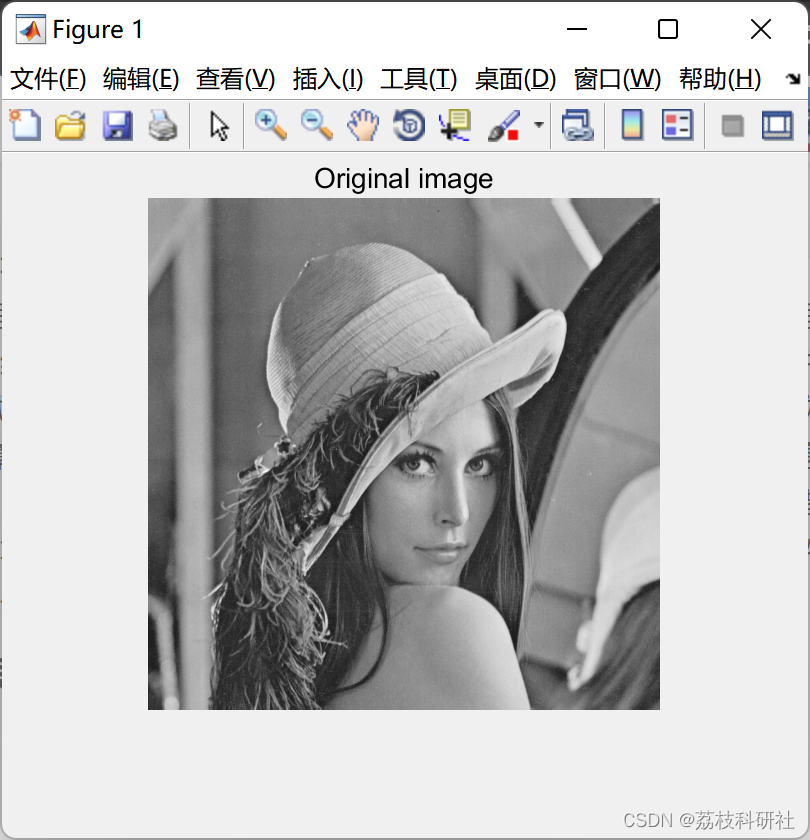Close the Figure 1 window
Screen dimensions: 810x840
tap(761, 29)
